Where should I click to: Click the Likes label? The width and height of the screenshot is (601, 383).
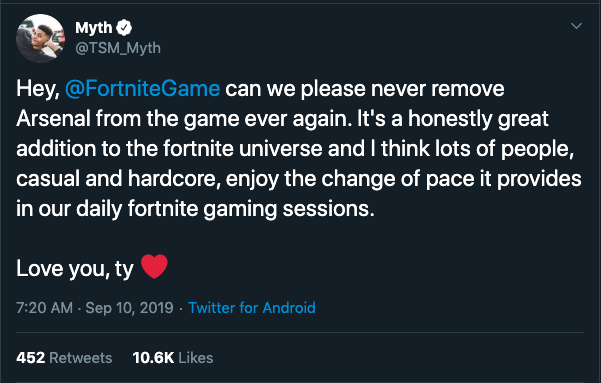[x=196, y=358]
